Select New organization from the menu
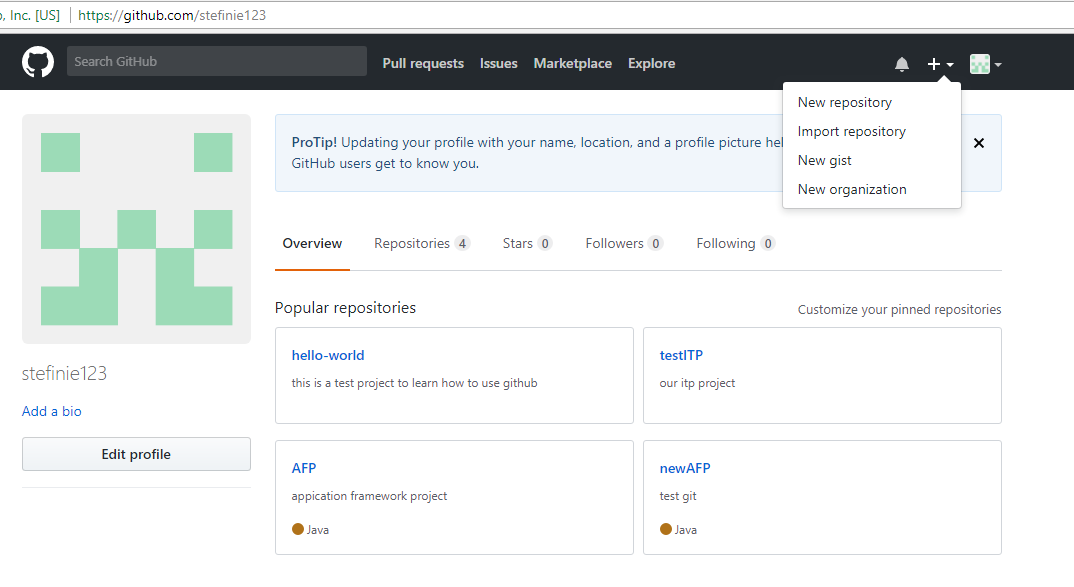1074x587 pixels. coord(851,189)
